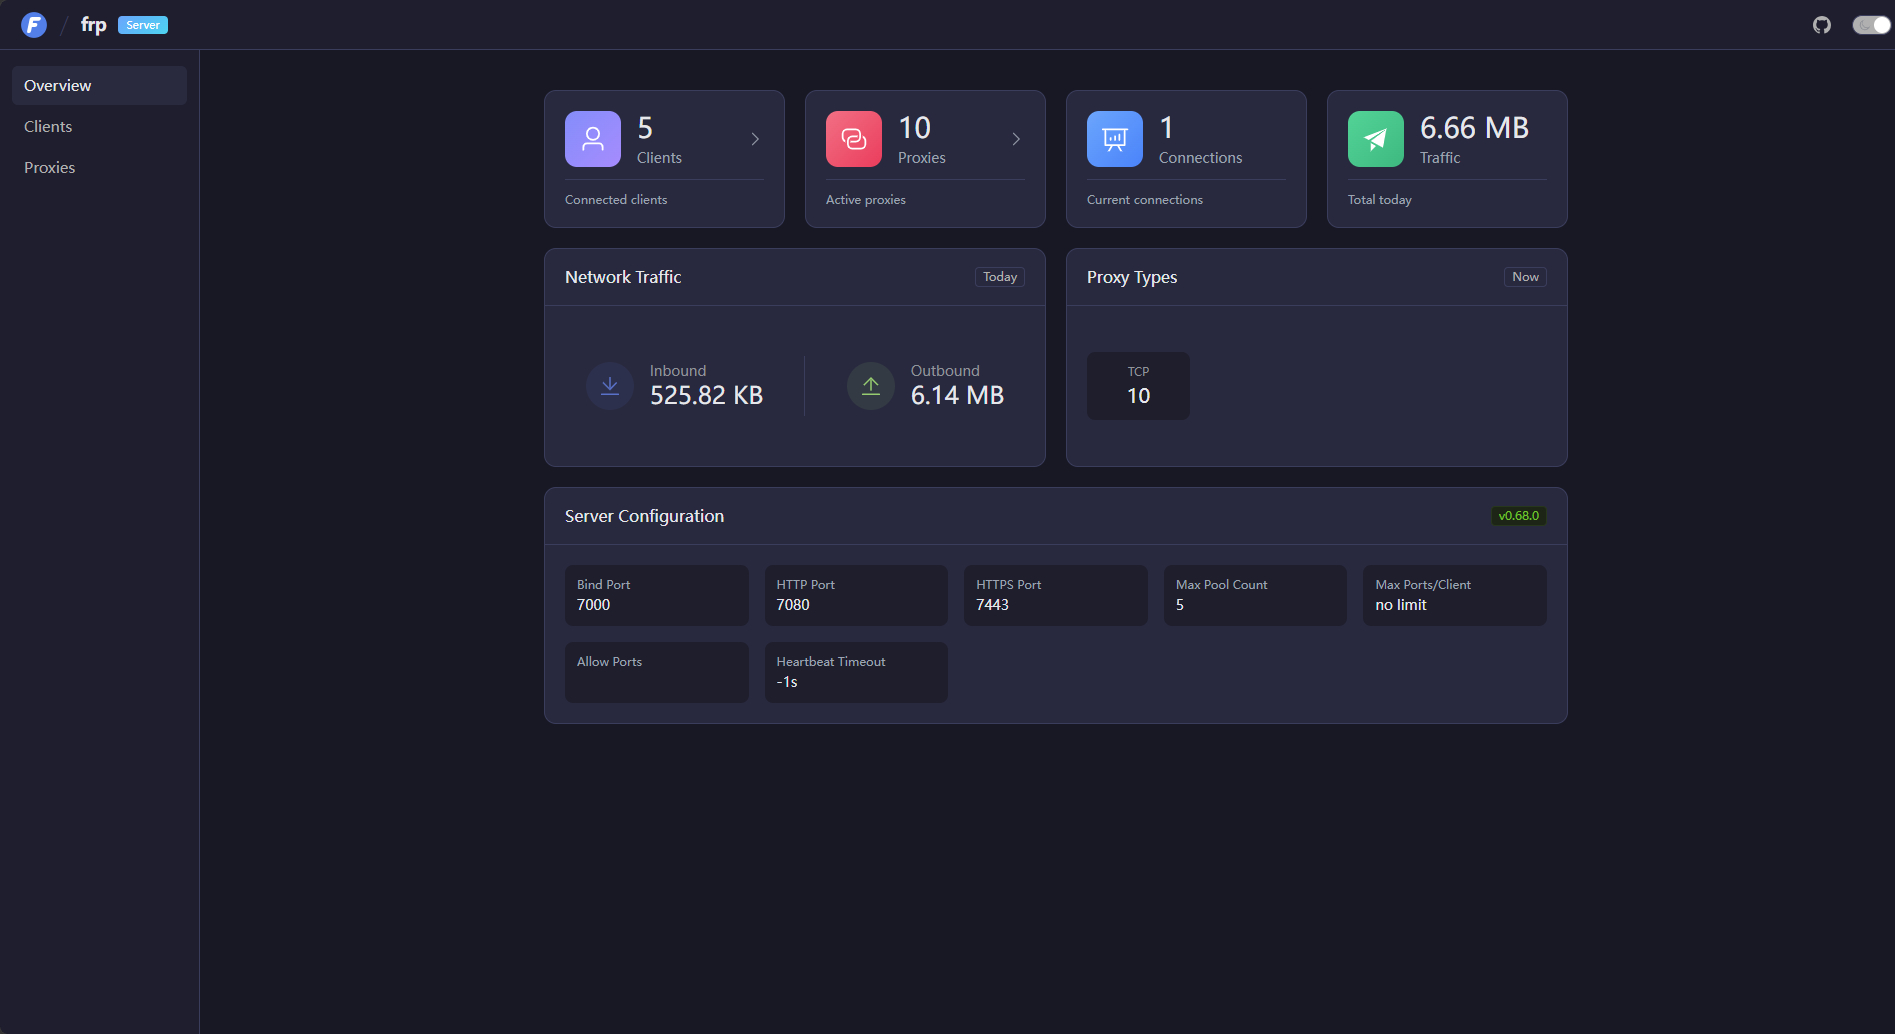This screenshot has height=1034, width=1895.
Task: Click the Server Configuration heading
Action: [644, 516]
